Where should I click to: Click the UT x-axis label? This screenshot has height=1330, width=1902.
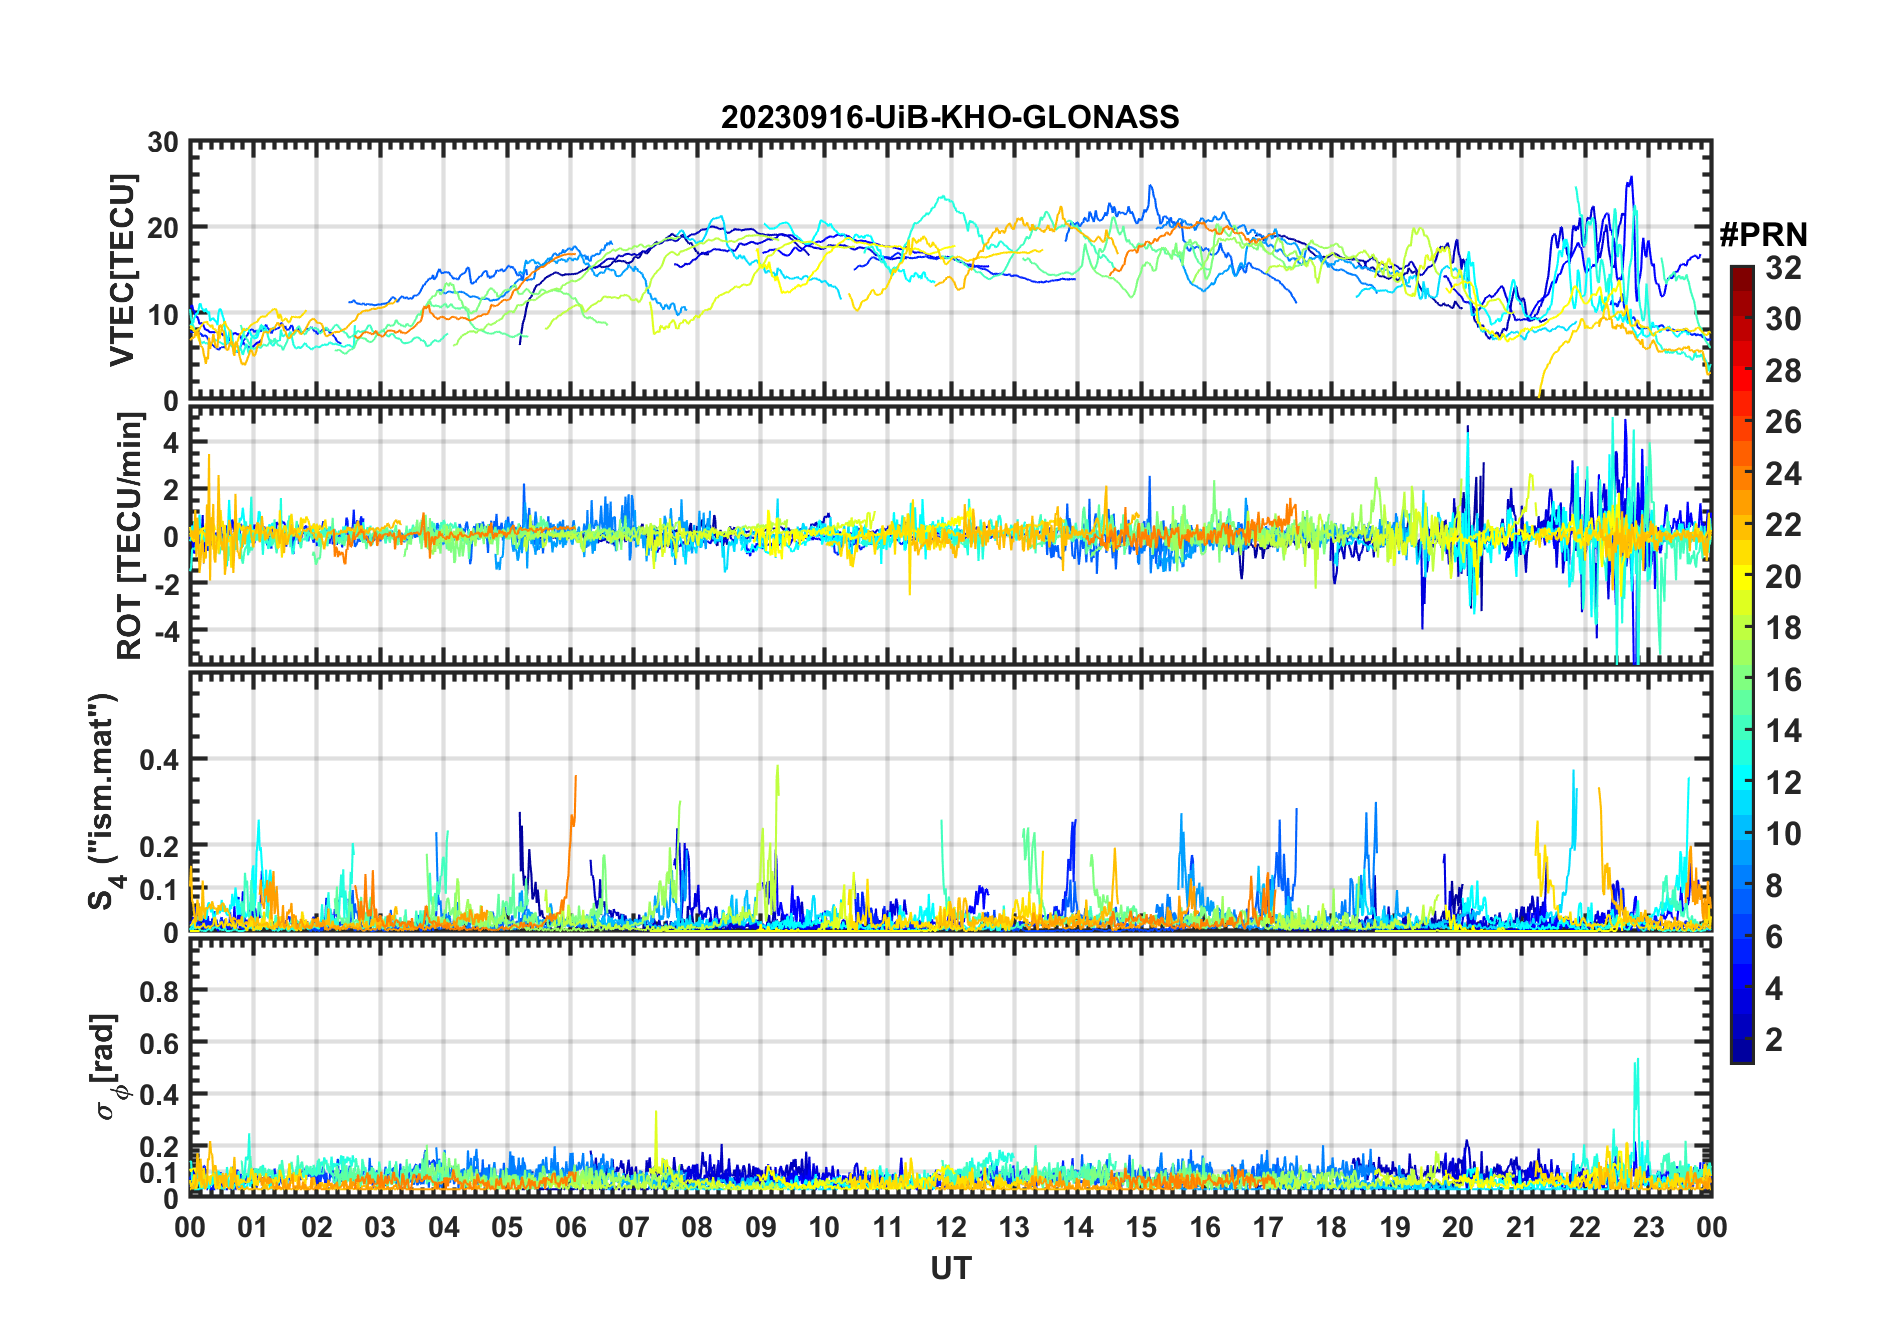951,1268
